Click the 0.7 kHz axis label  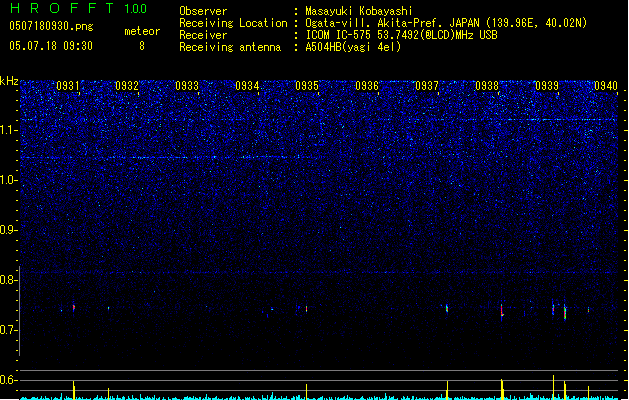click(x=8, y=330)
